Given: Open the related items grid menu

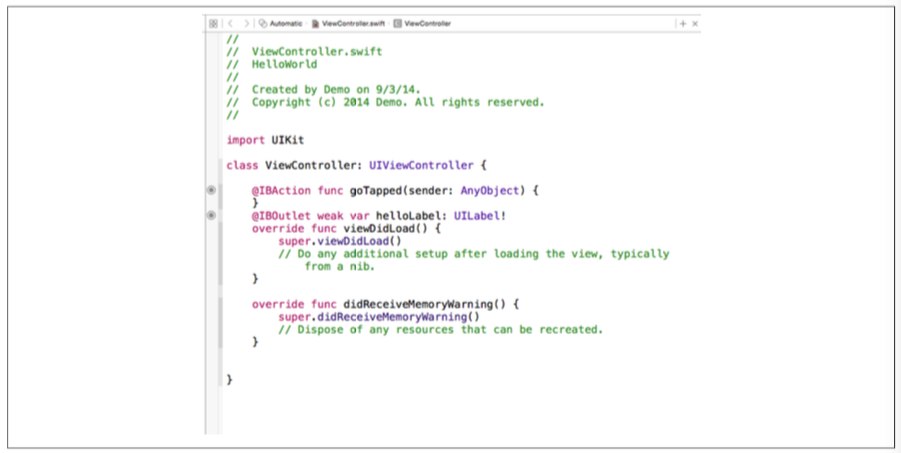Looking at the screenshot, I should click(x=213, y=23).
